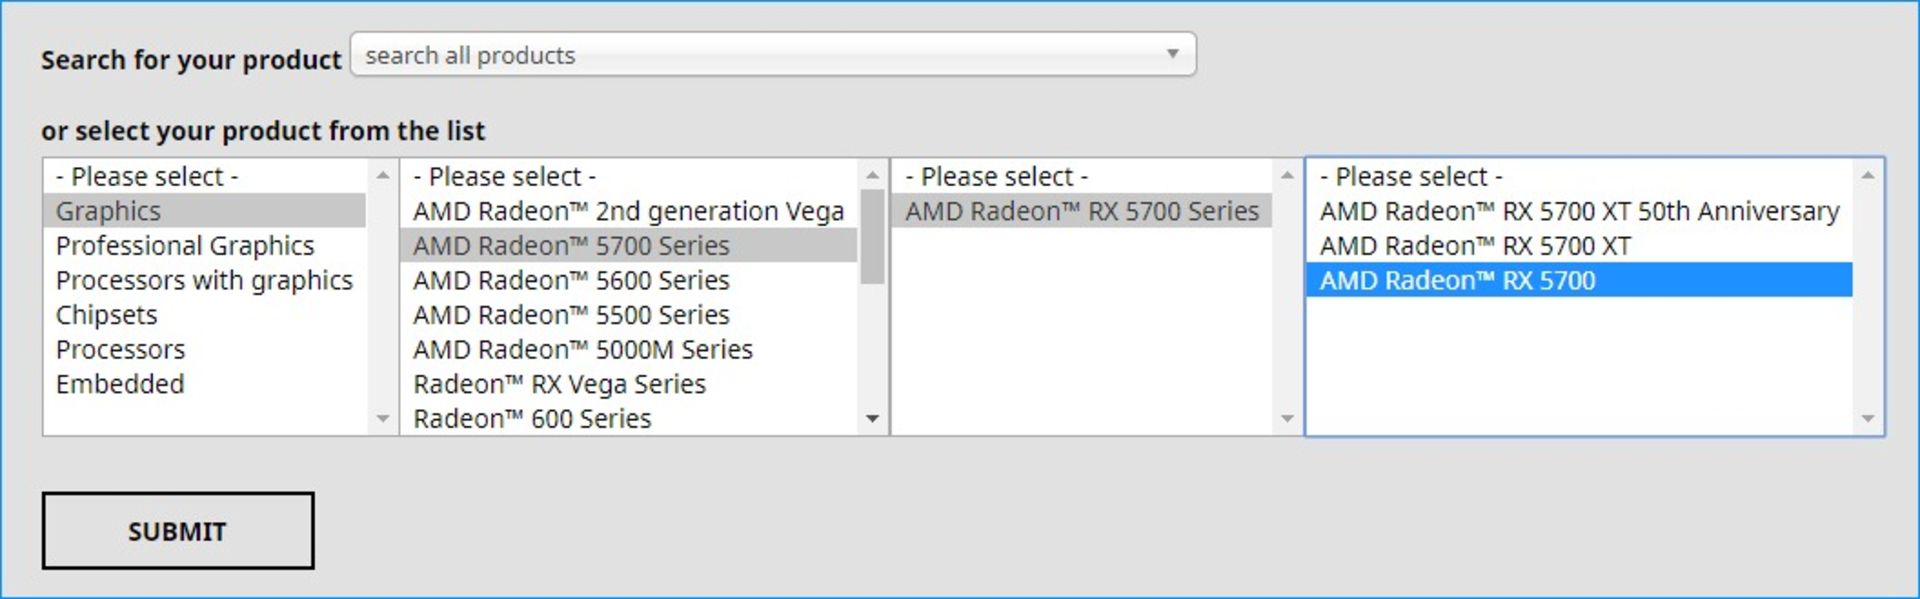
Task: Choose AMD Radeon 5600 Series
Action: pos(571,280)
